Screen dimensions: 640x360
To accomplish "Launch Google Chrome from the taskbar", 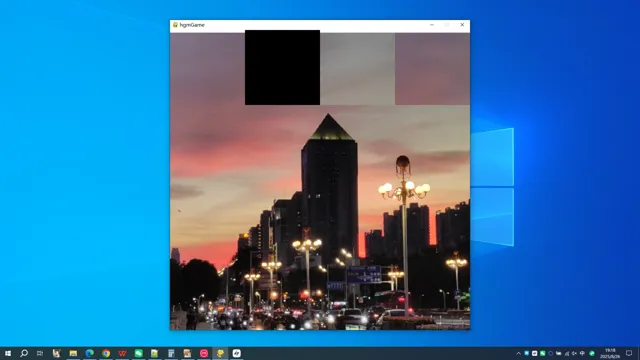I will 106,353.
